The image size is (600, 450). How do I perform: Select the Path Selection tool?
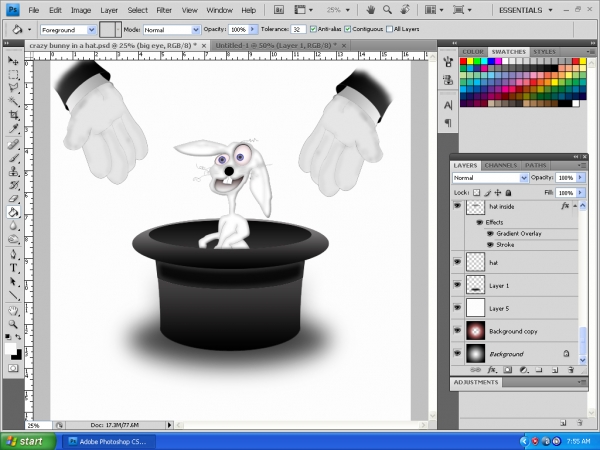point(13,282)
